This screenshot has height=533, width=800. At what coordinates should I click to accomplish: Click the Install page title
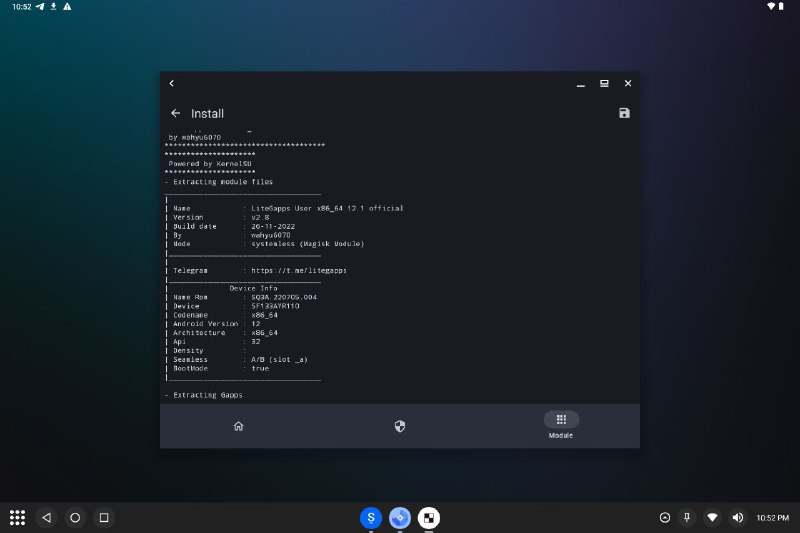[207, 113]
